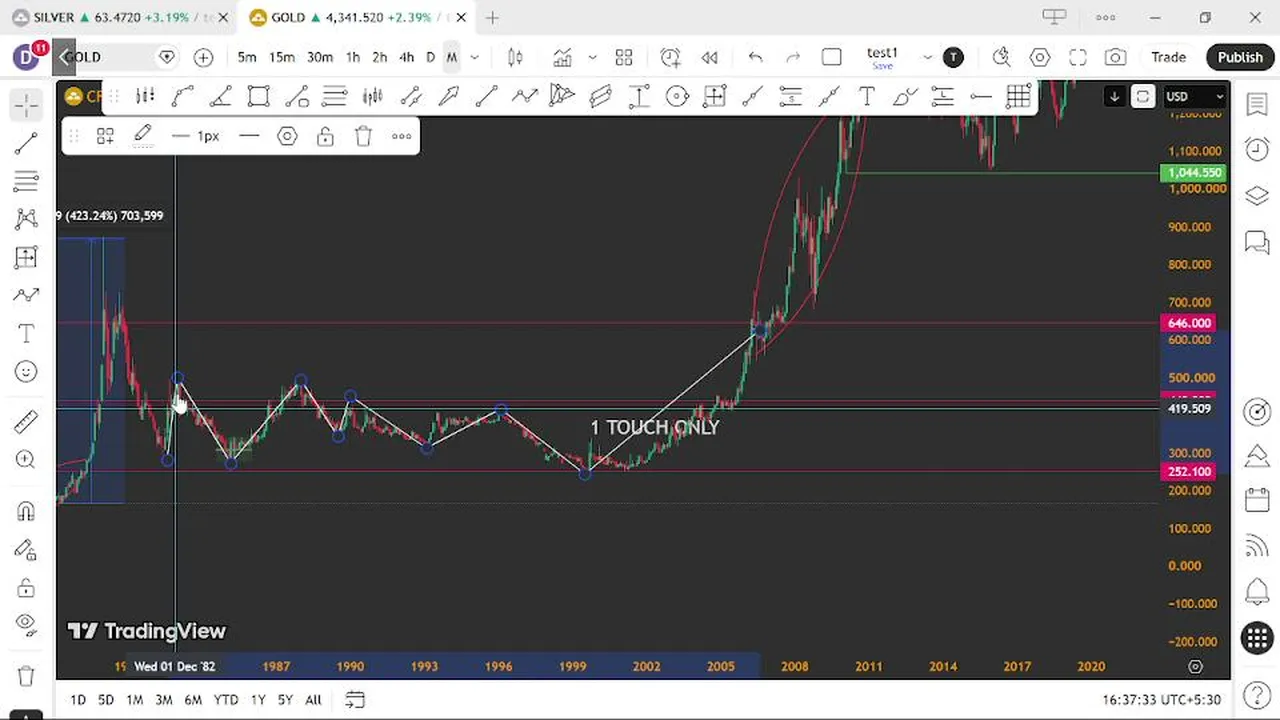
Task: Select the zoom in tool
Action: [x=26, y=460]
